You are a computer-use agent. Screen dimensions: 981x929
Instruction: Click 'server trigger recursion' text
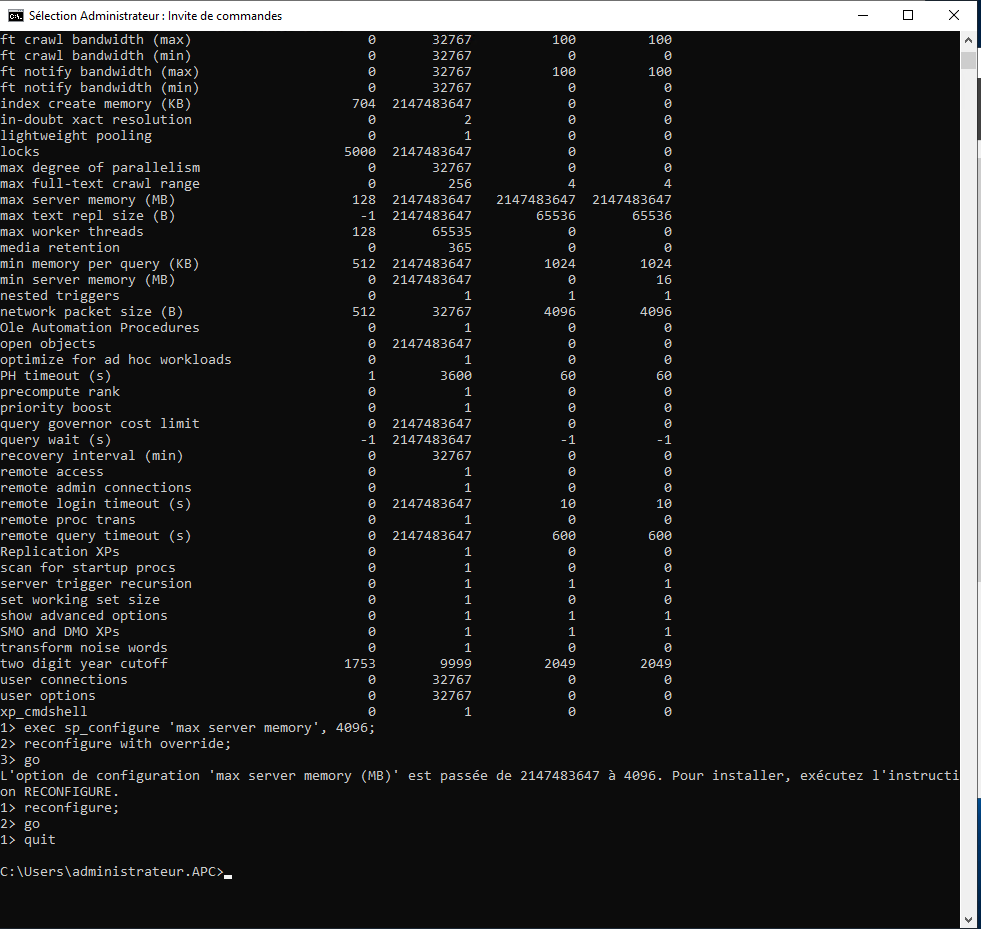click(x=96, y=583)
